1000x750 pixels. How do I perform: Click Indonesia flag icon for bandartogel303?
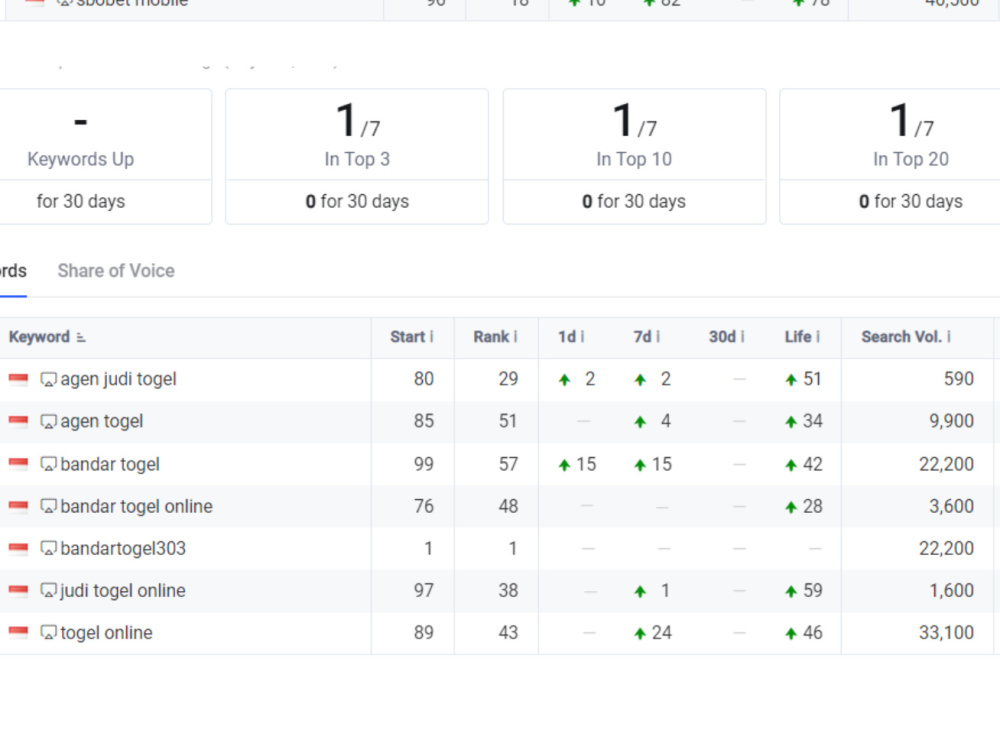point(18,548)
